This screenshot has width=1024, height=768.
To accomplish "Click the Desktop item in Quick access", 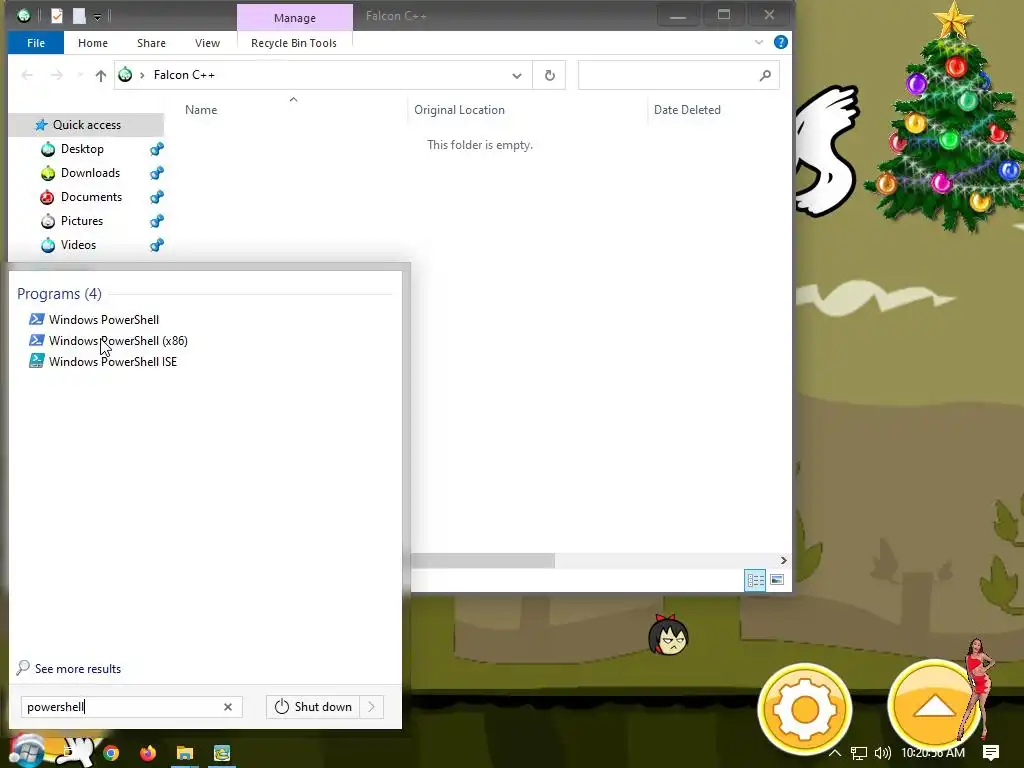I will pos(82,149).
